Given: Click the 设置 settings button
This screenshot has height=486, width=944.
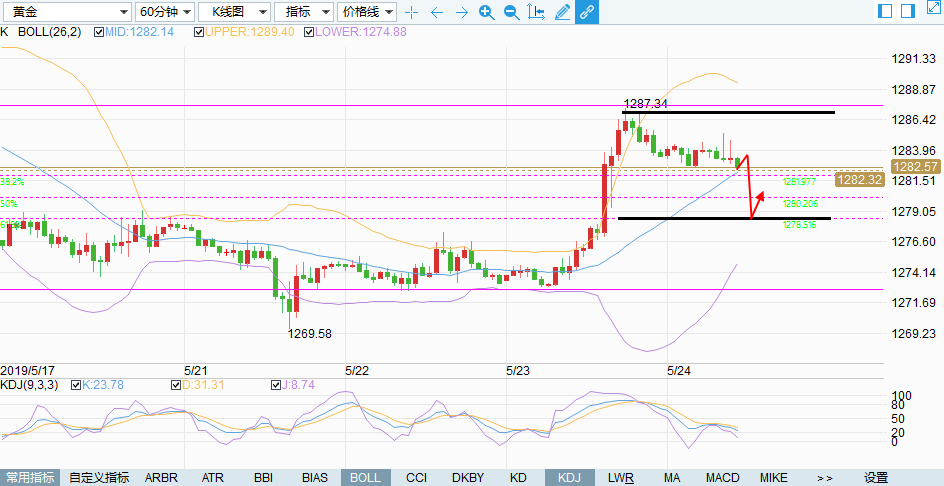Looking at the screenshot, I should 876,478.
